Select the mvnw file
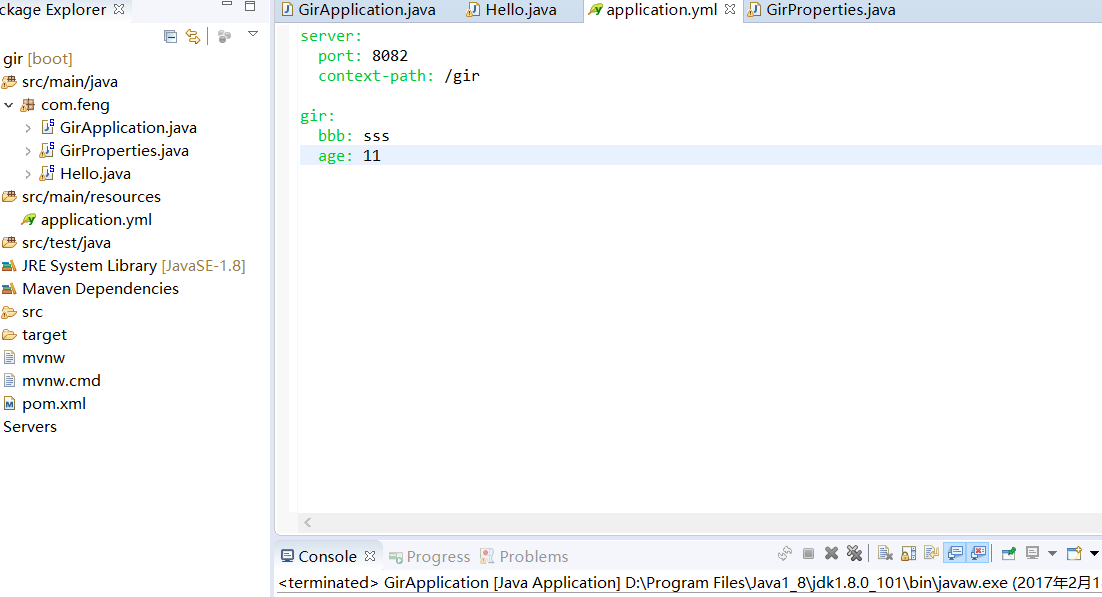The height and width of the screenshot is (597, 1102). (44, 358)
